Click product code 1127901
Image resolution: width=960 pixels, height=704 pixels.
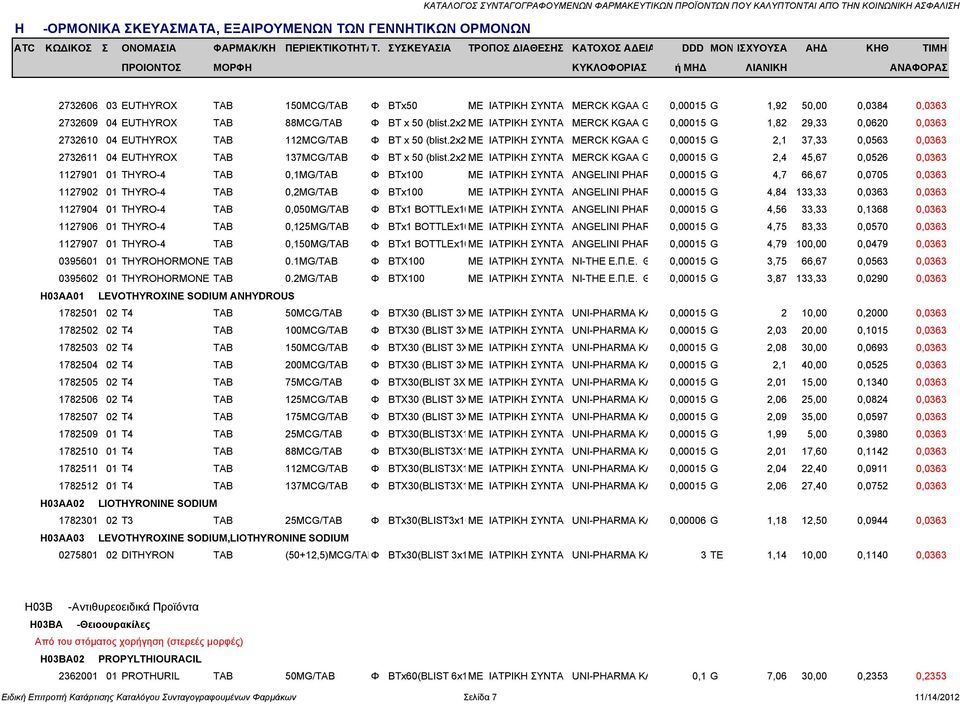78,175
